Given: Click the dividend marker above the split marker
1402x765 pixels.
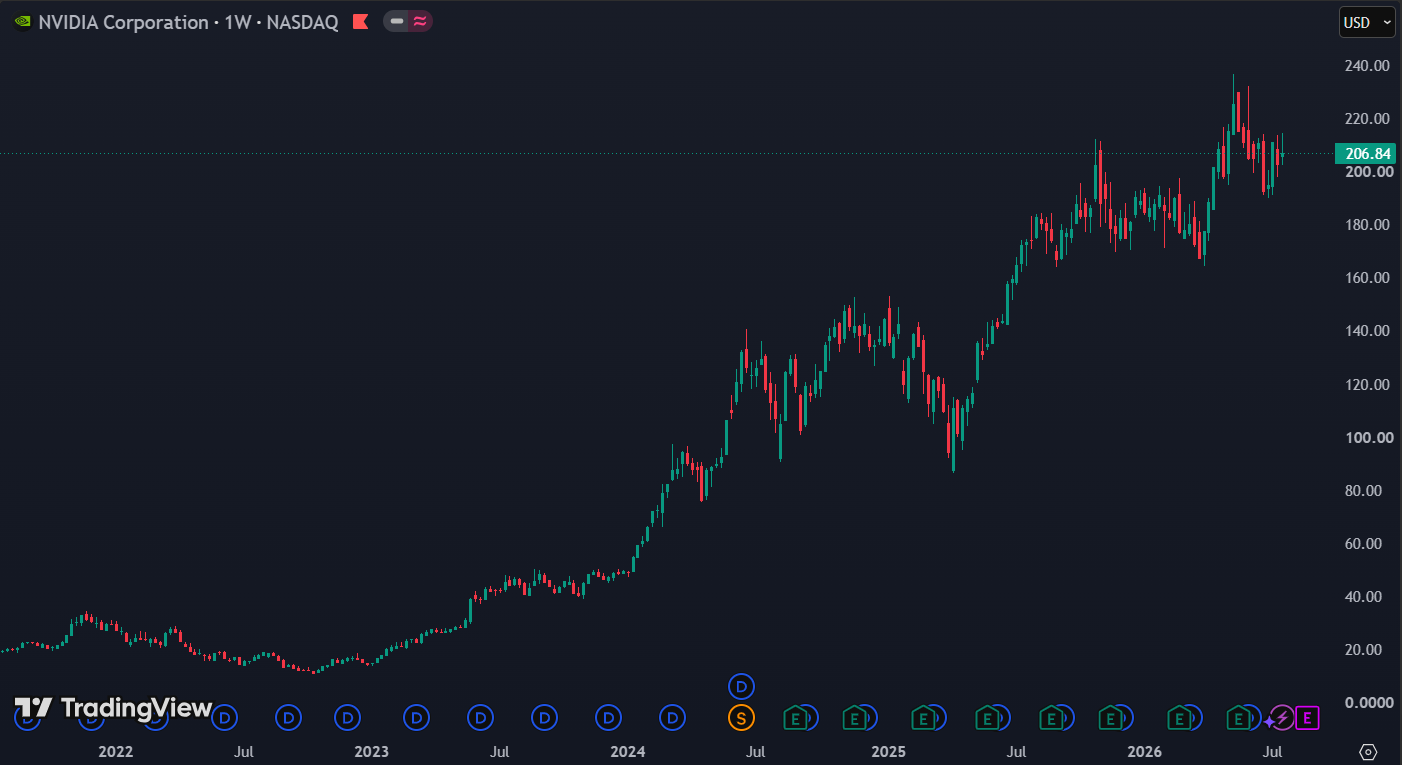Looking at the screenshot, I should [x=741, y=686].
